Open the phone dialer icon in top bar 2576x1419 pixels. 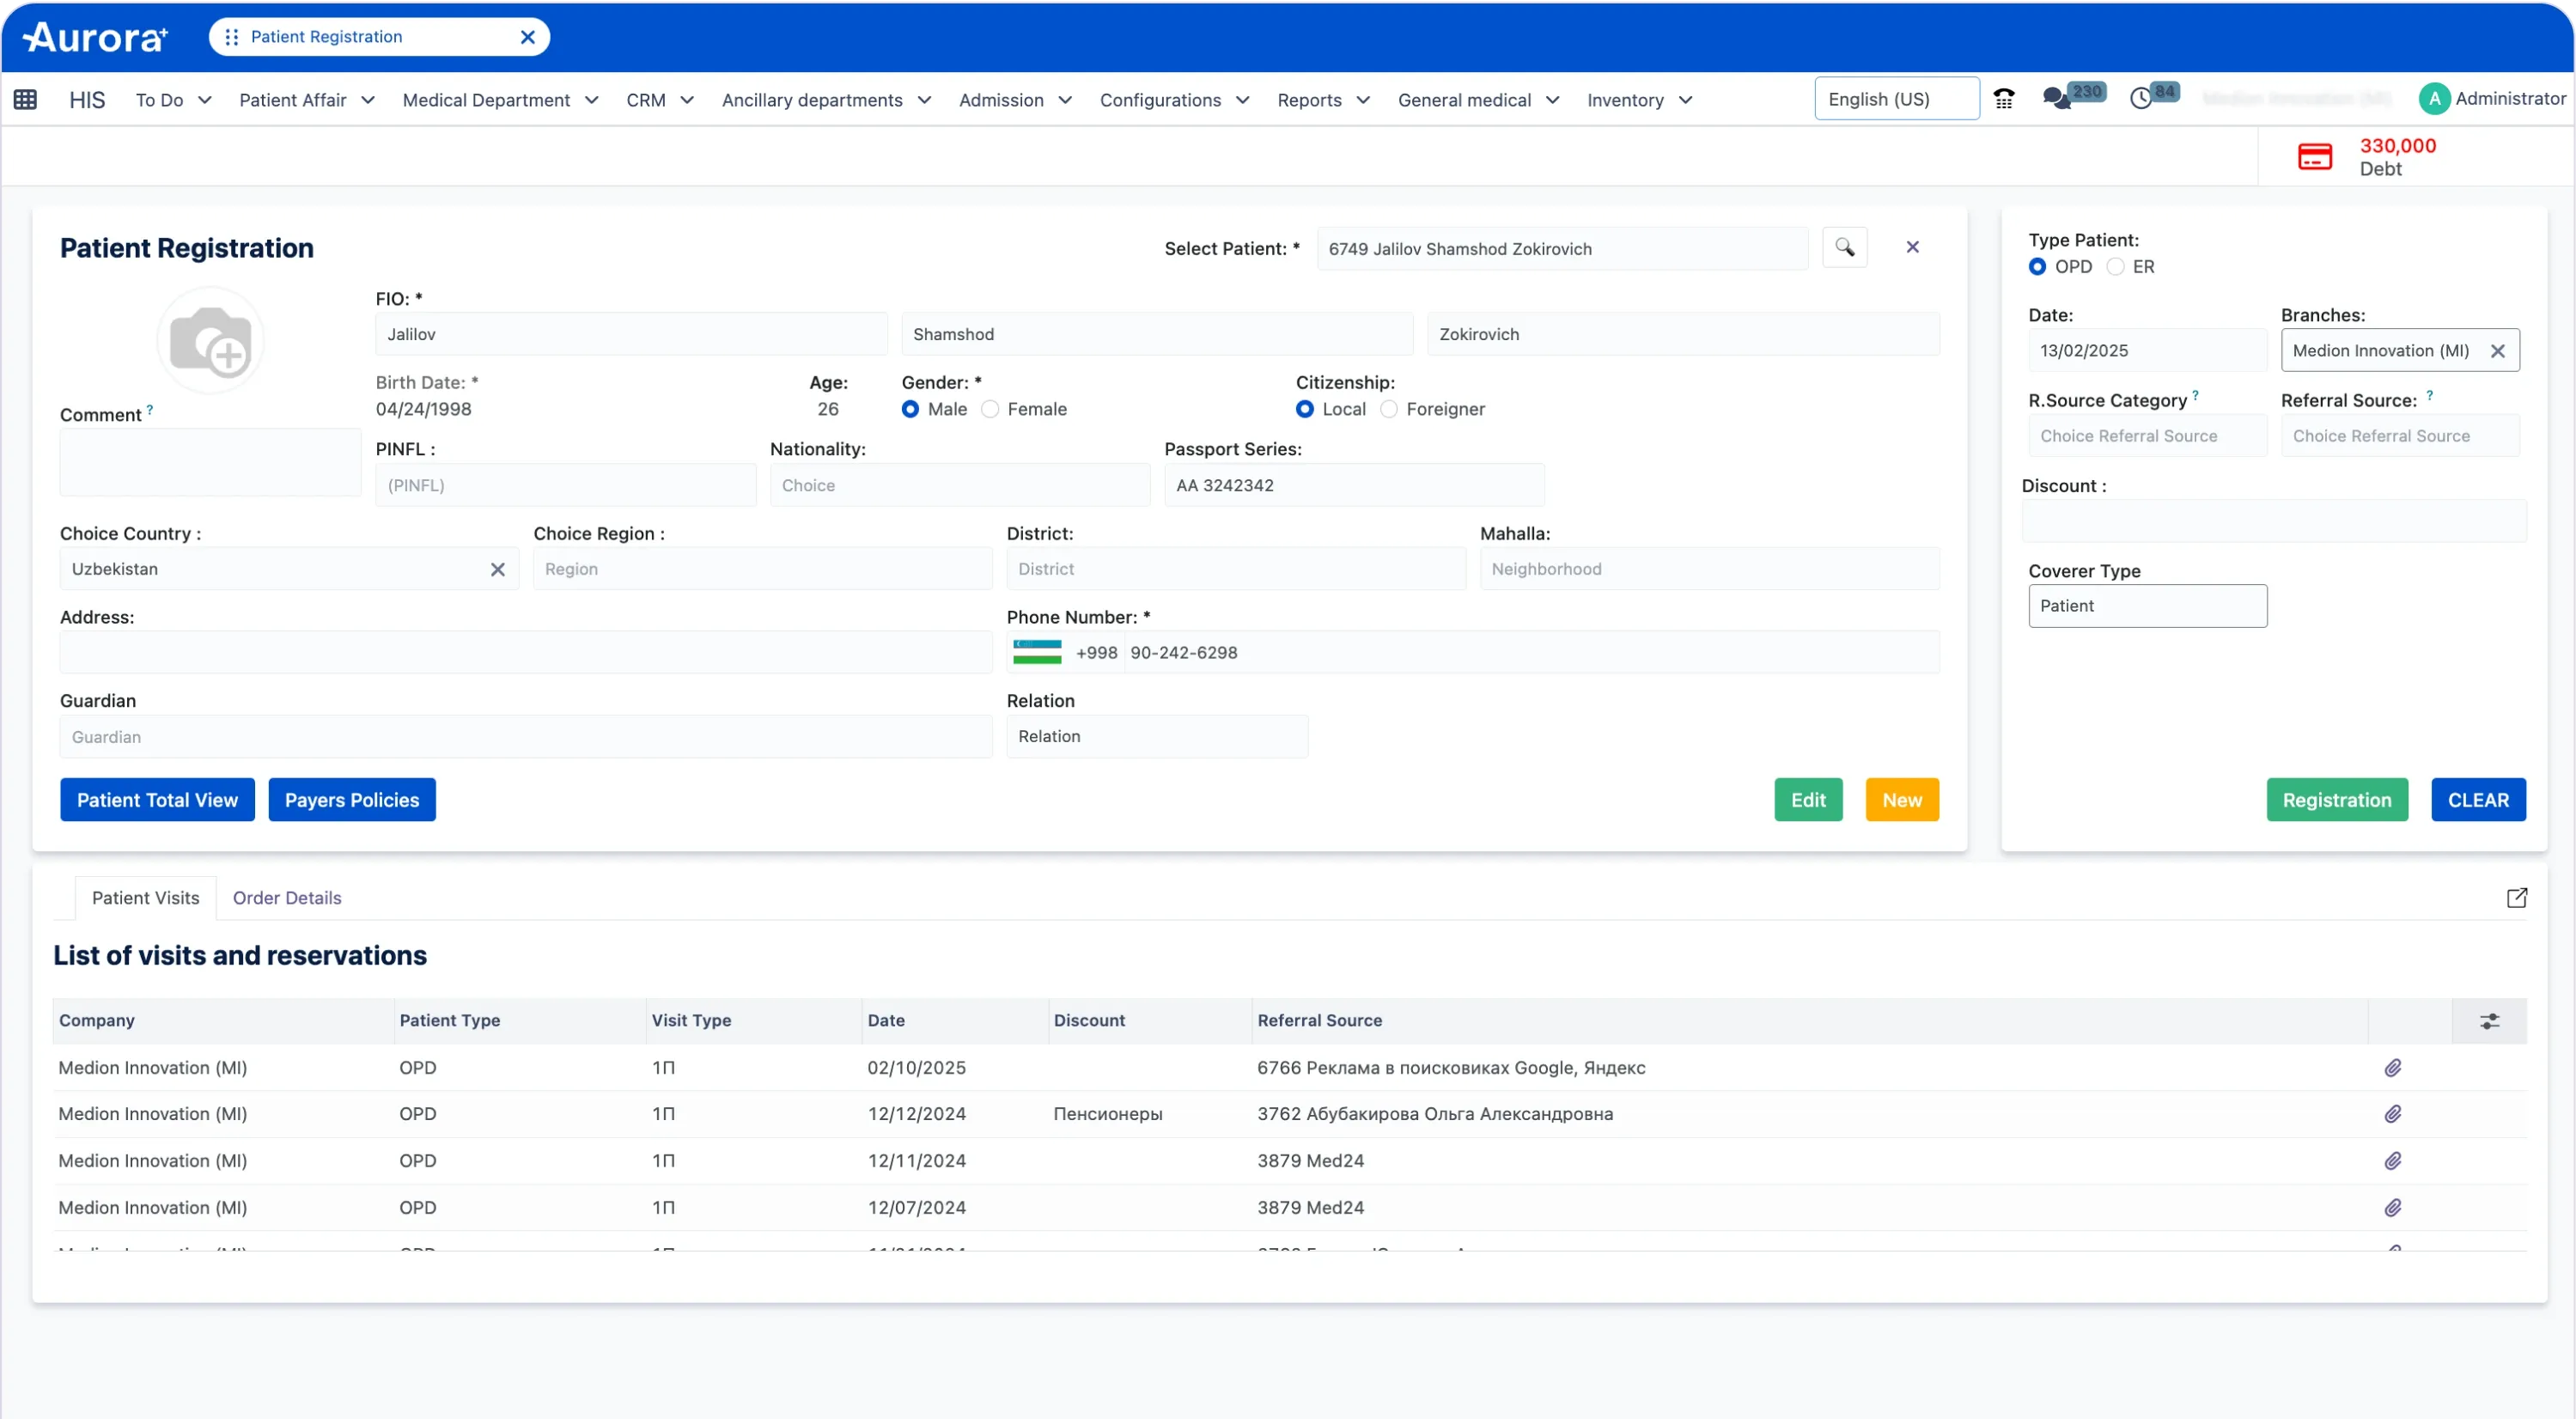[x=2006, y=98]
